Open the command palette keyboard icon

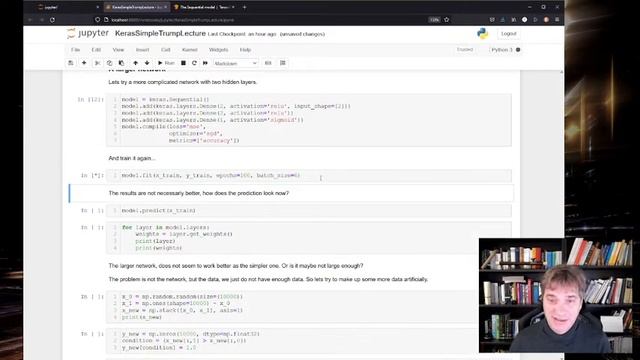pyautogui.click(x=268, y=63)
